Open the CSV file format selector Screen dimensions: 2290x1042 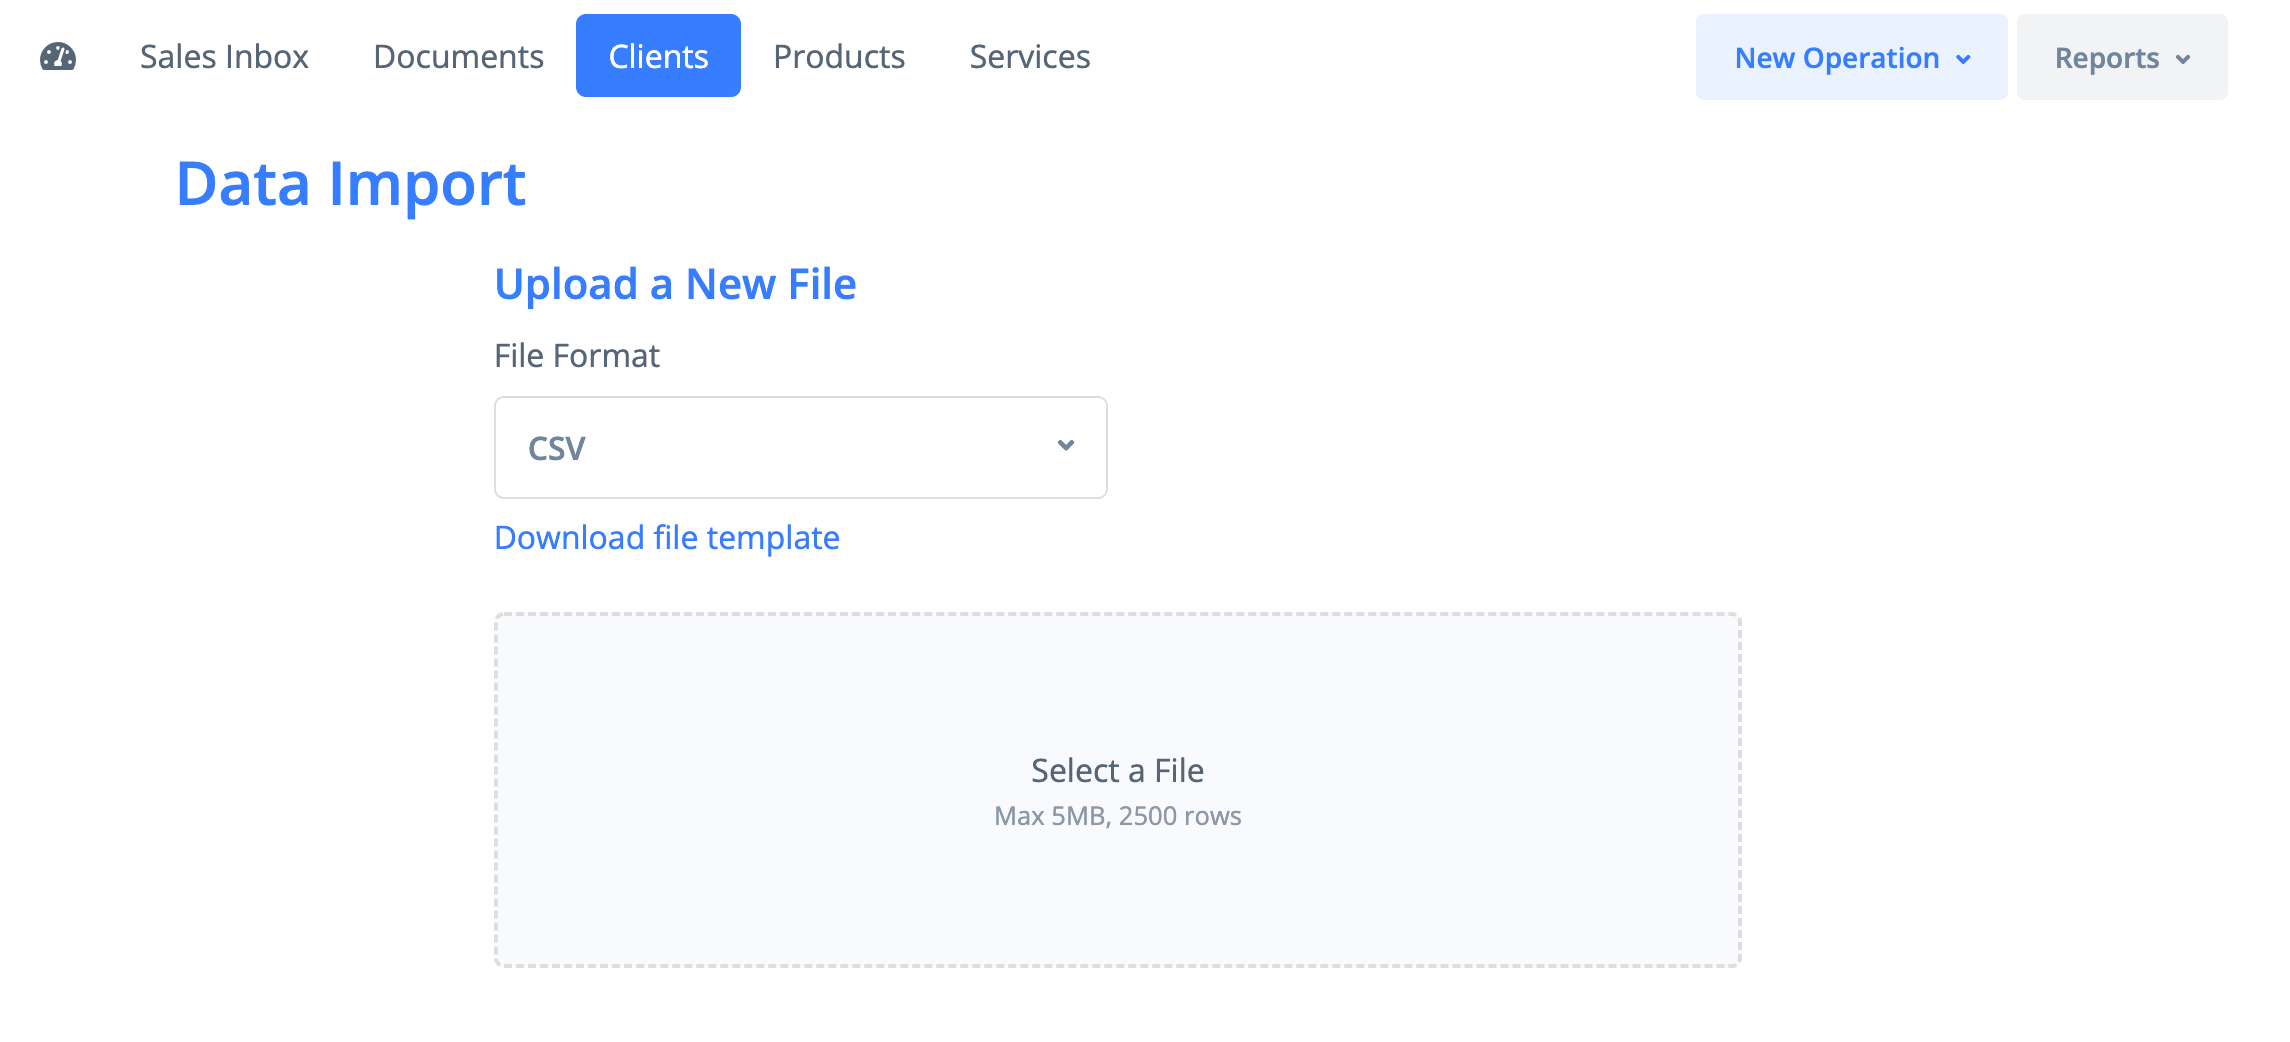[x=800, y=447]
